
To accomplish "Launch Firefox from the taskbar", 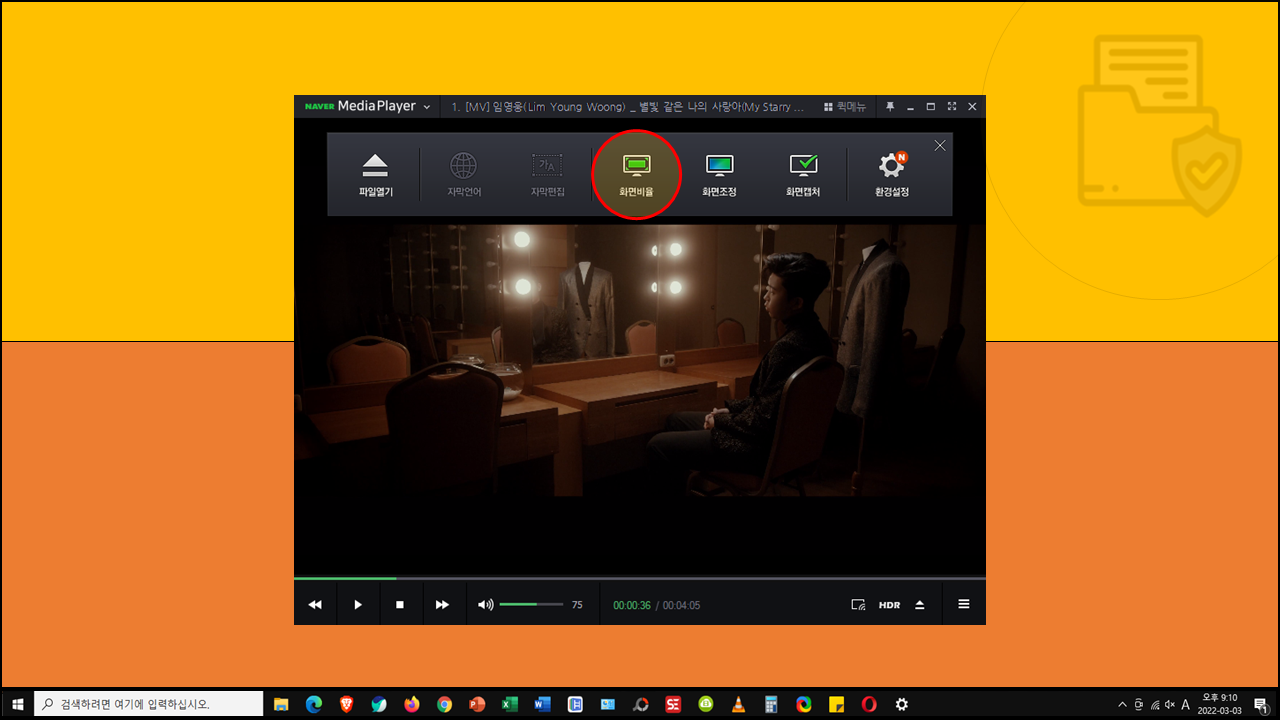I will pyautogui.click(x=412, y=704).
